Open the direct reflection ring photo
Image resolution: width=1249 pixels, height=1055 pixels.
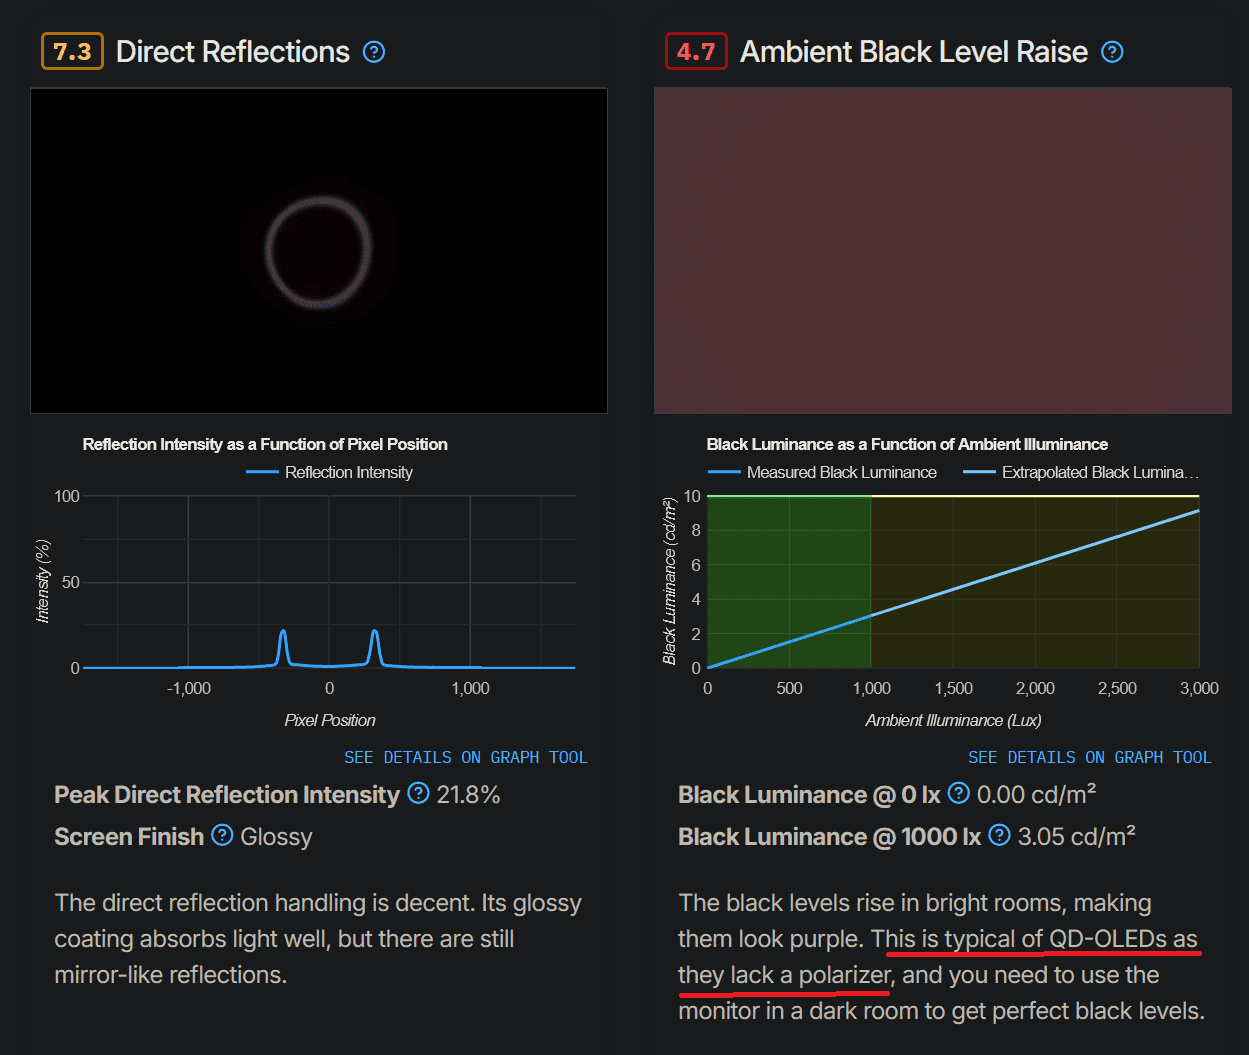319,250
